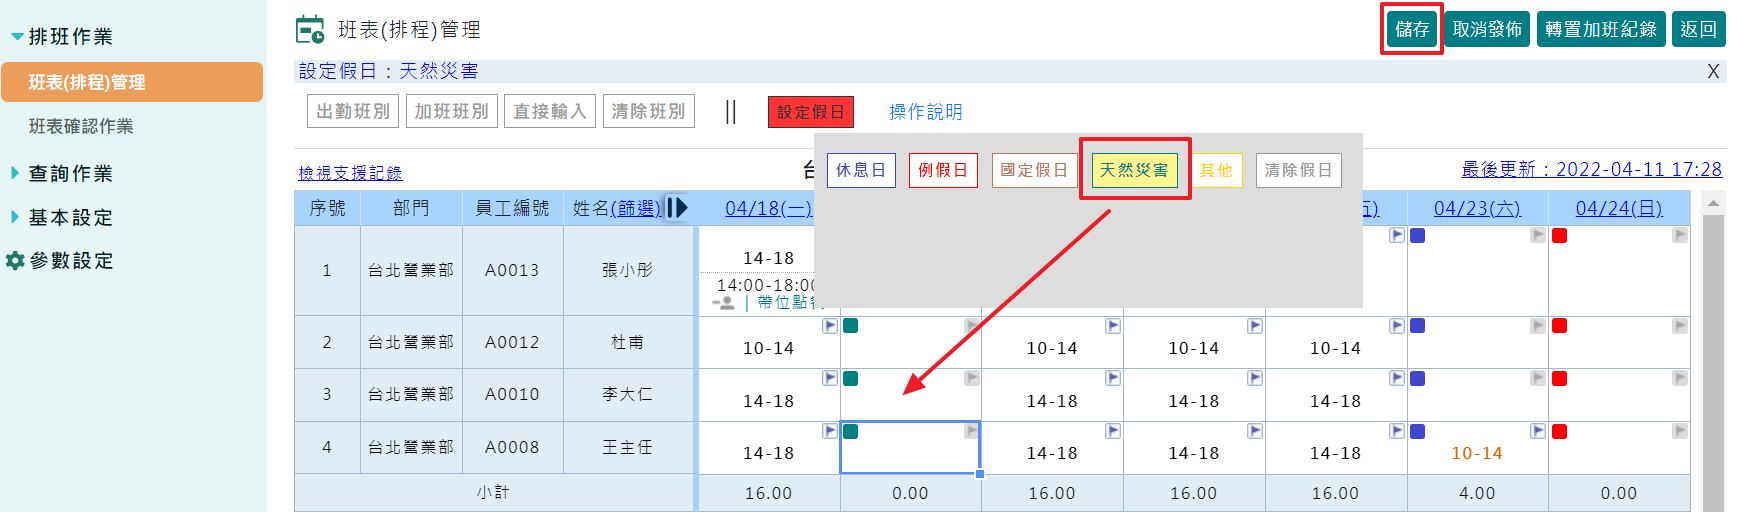Close the 設定假日 banner with the X
The height and width of the screenshot is (512, 1742).
coord(1713,71)
